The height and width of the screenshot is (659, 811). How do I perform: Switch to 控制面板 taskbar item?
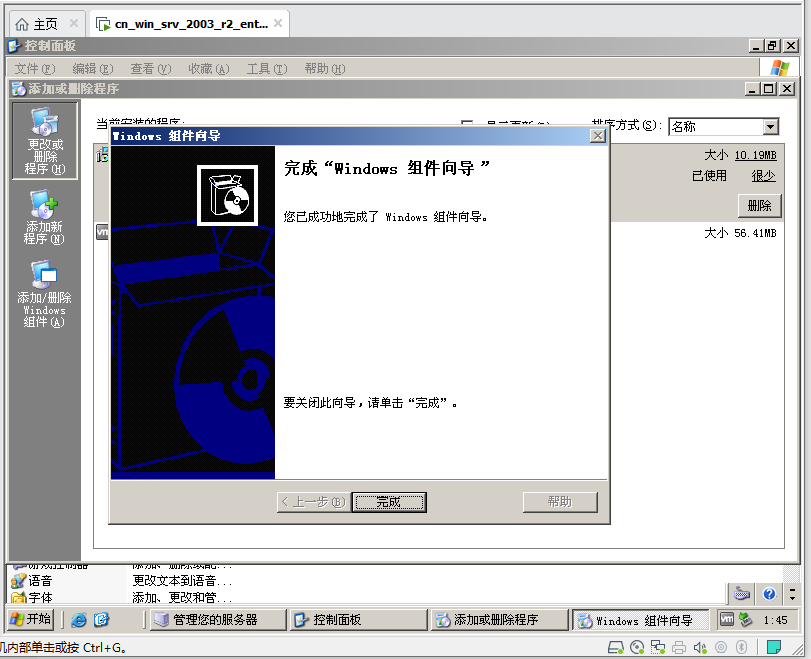click(358, 620)
